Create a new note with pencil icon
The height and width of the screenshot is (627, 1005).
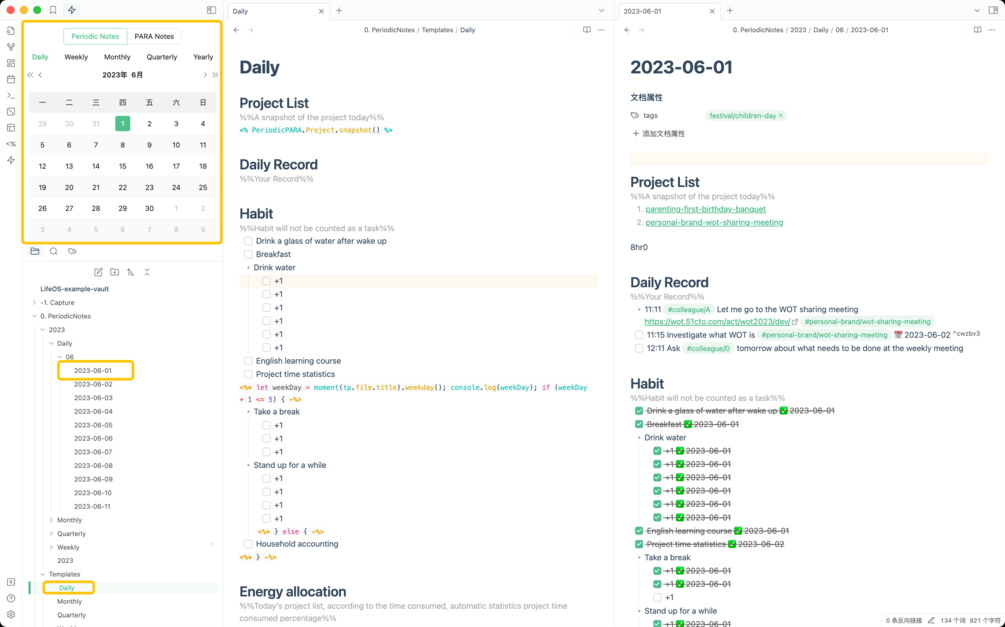(98, 272)
